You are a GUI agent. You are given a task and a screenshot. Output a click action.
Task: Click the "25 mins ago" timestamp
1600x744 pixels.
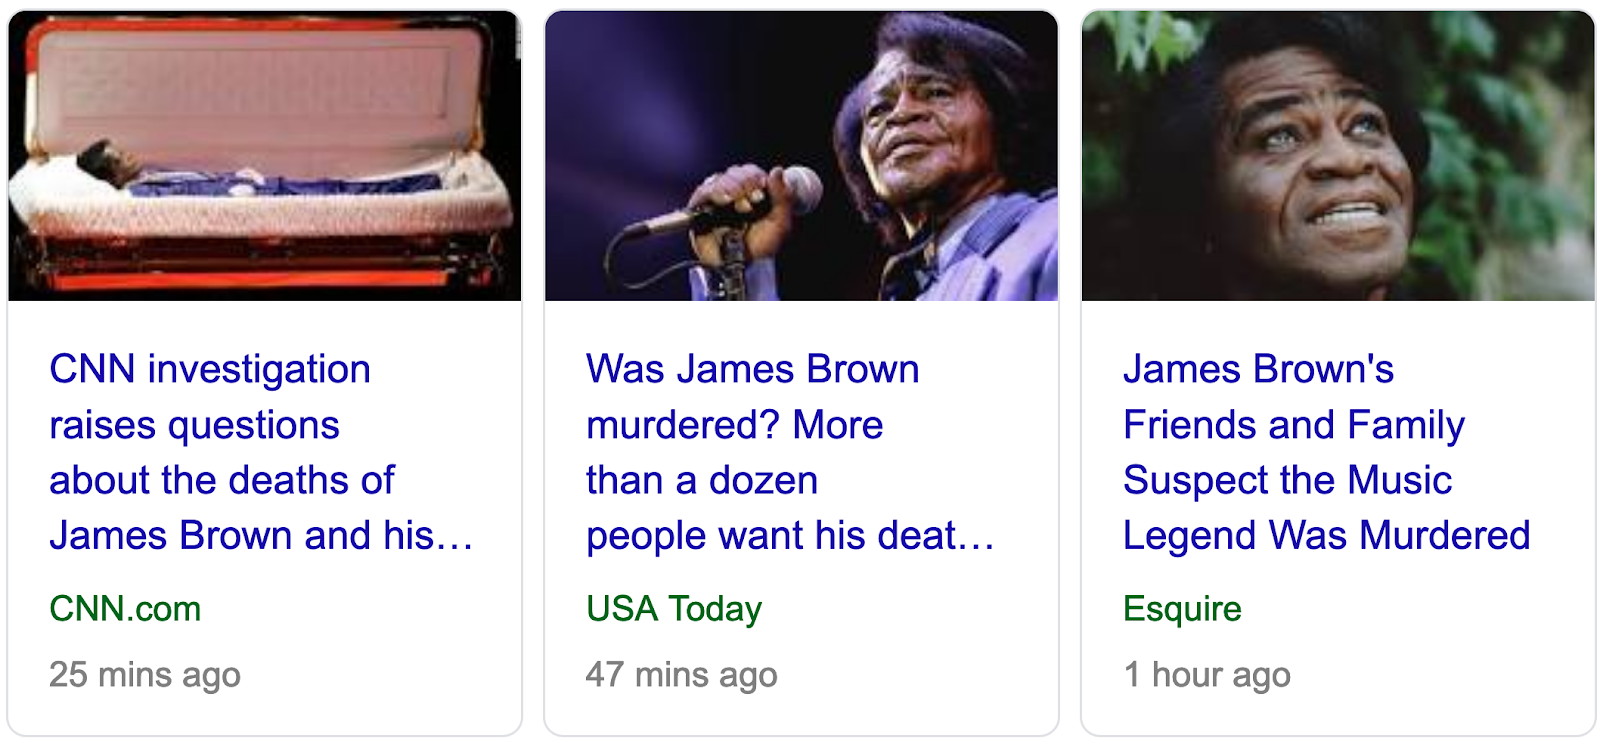[x=145, y=675]
